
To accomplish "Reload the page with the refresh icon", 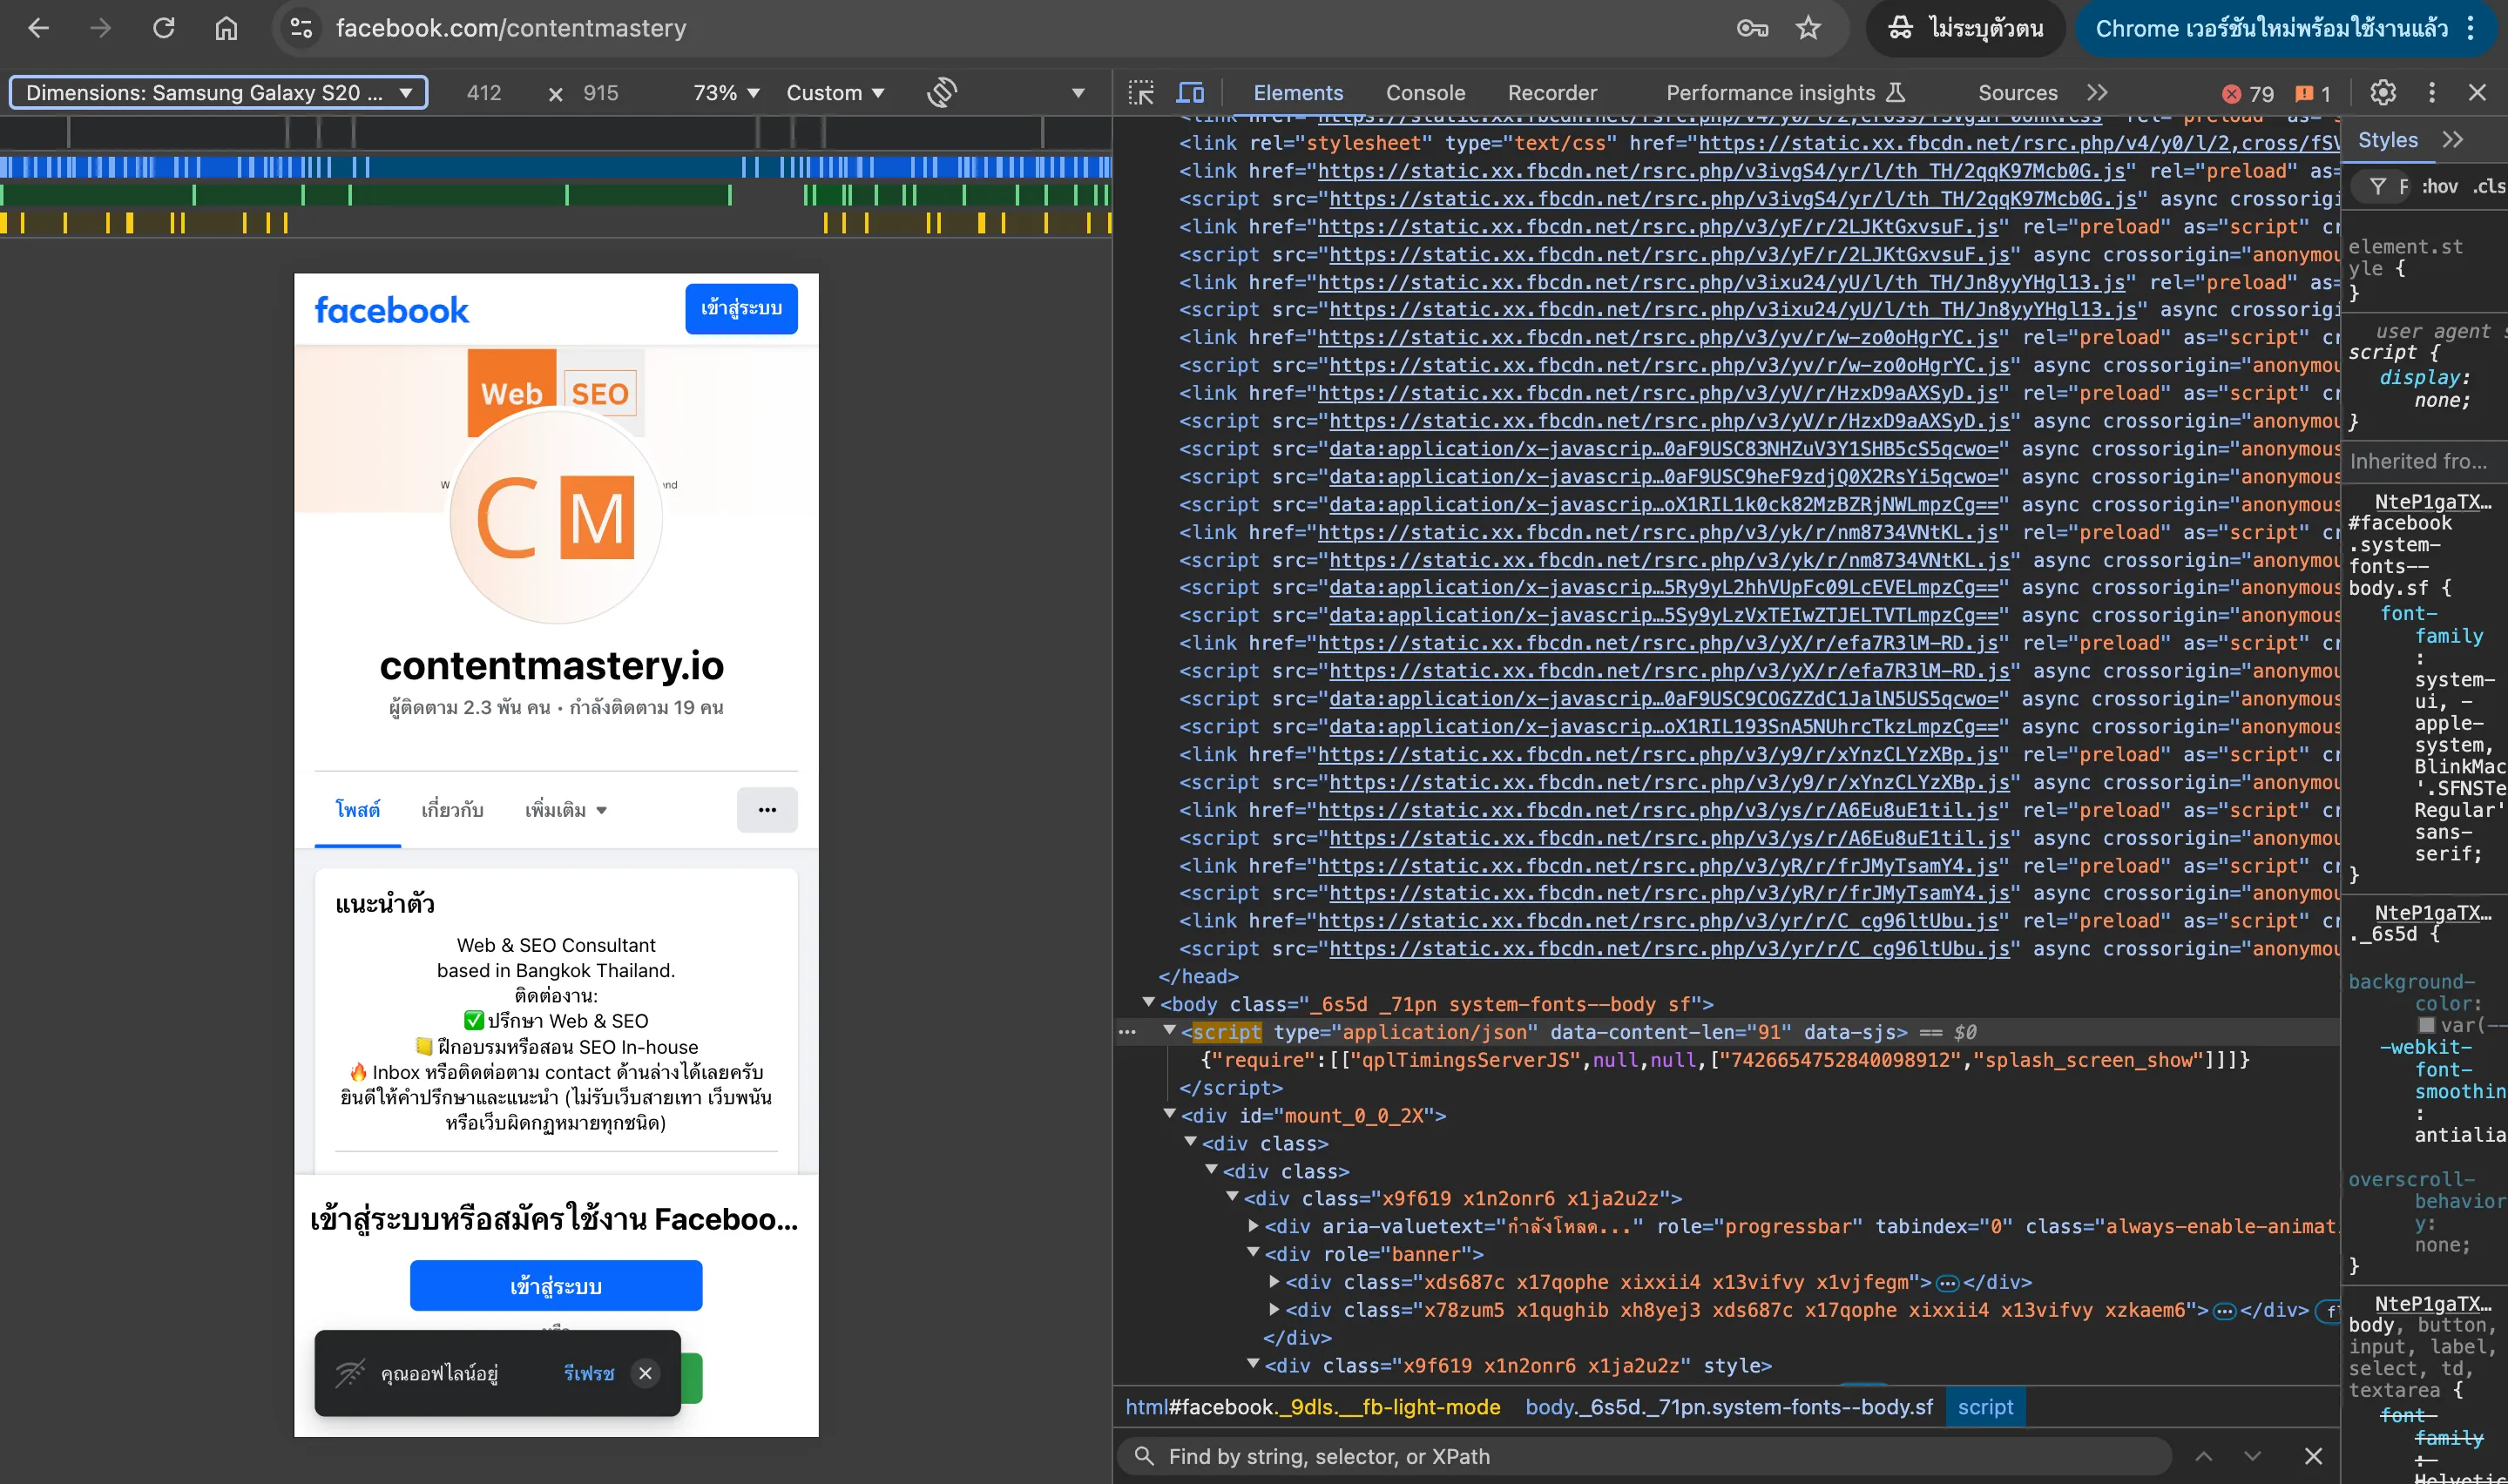I will click(164, 28).
